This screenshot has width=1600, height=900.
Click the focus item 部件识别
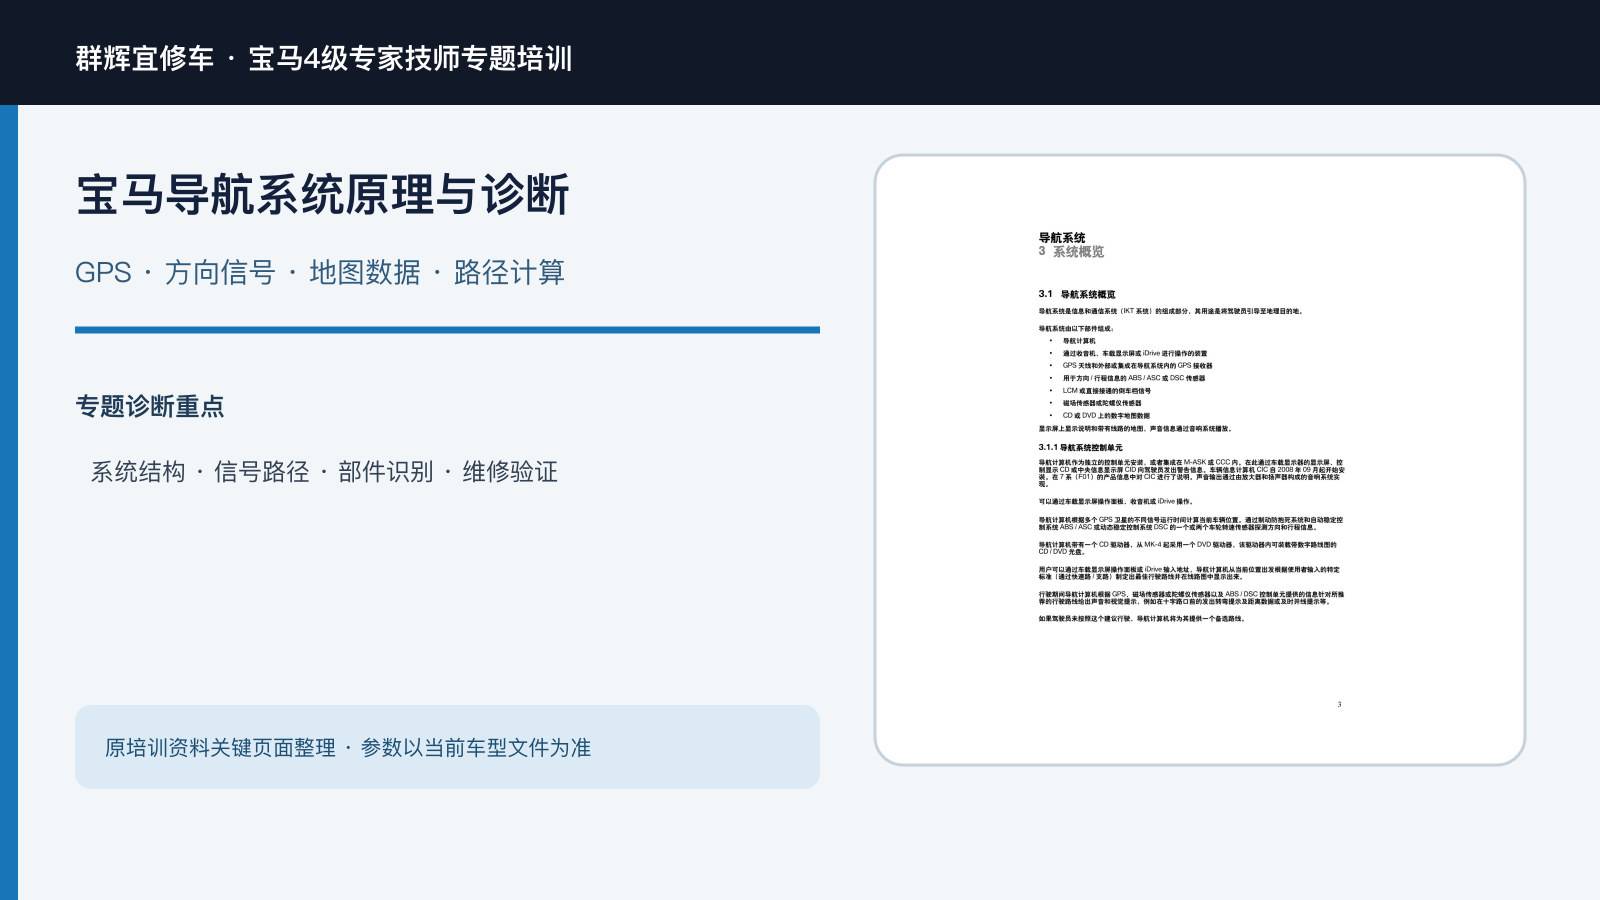coord(386,472)
